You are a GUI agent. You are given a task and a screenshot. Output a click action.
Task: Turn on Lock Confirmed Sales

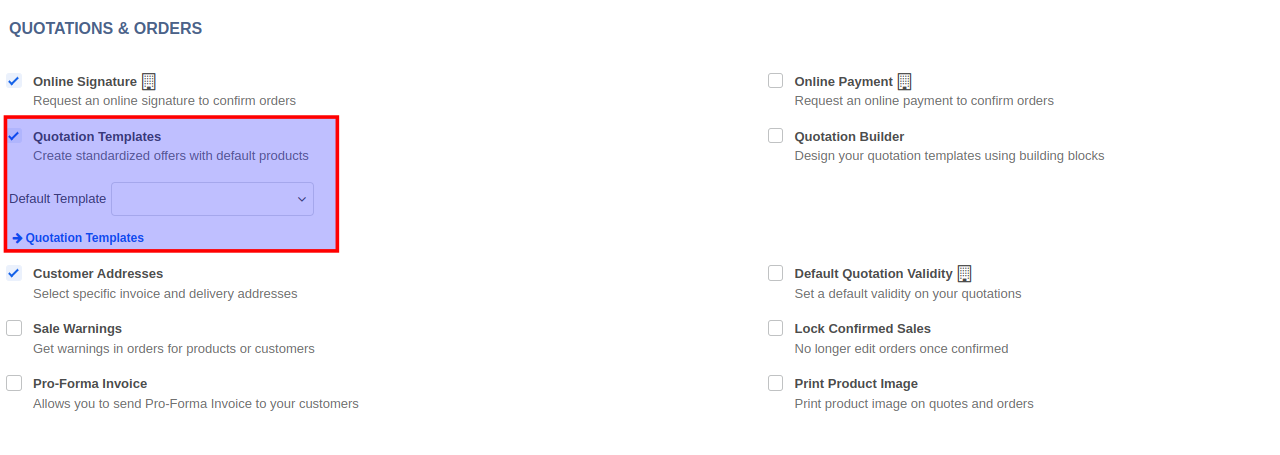pyautogui.click(x=776, y=328)
